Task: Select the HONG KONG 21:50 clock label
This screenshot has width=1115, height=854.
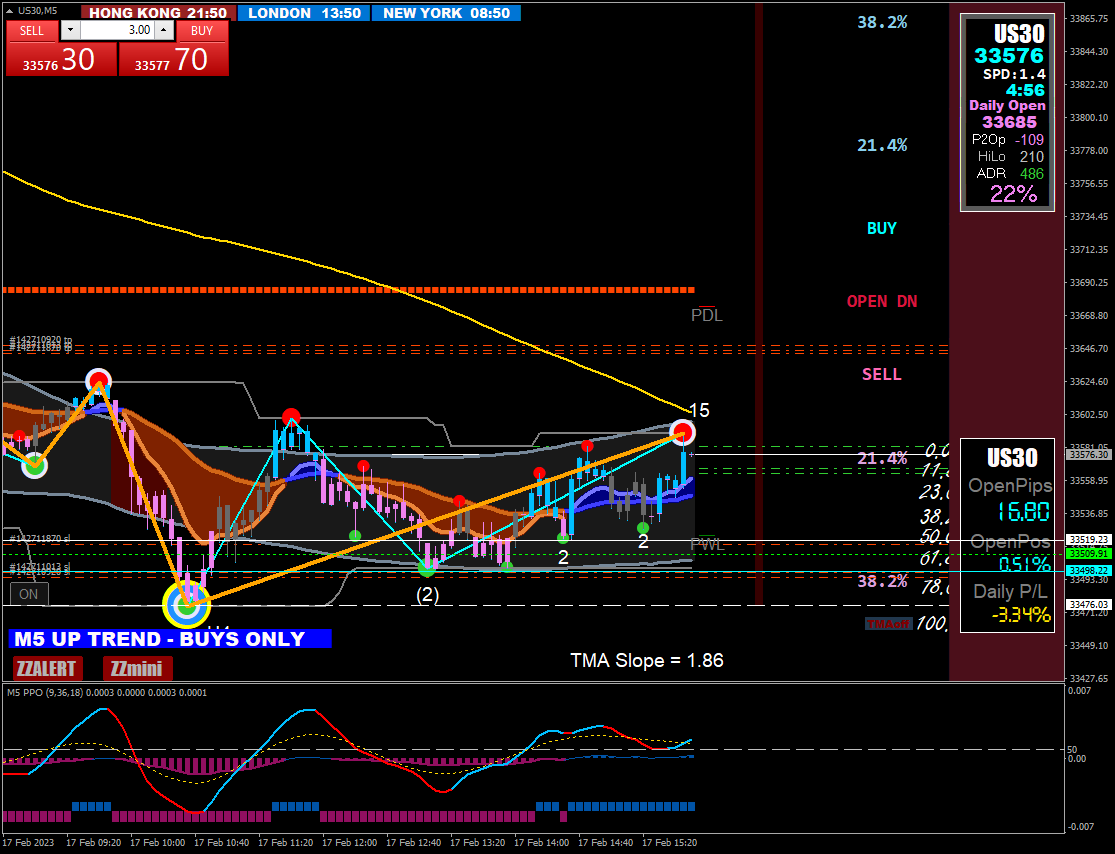Action: [x=158, y=13]
